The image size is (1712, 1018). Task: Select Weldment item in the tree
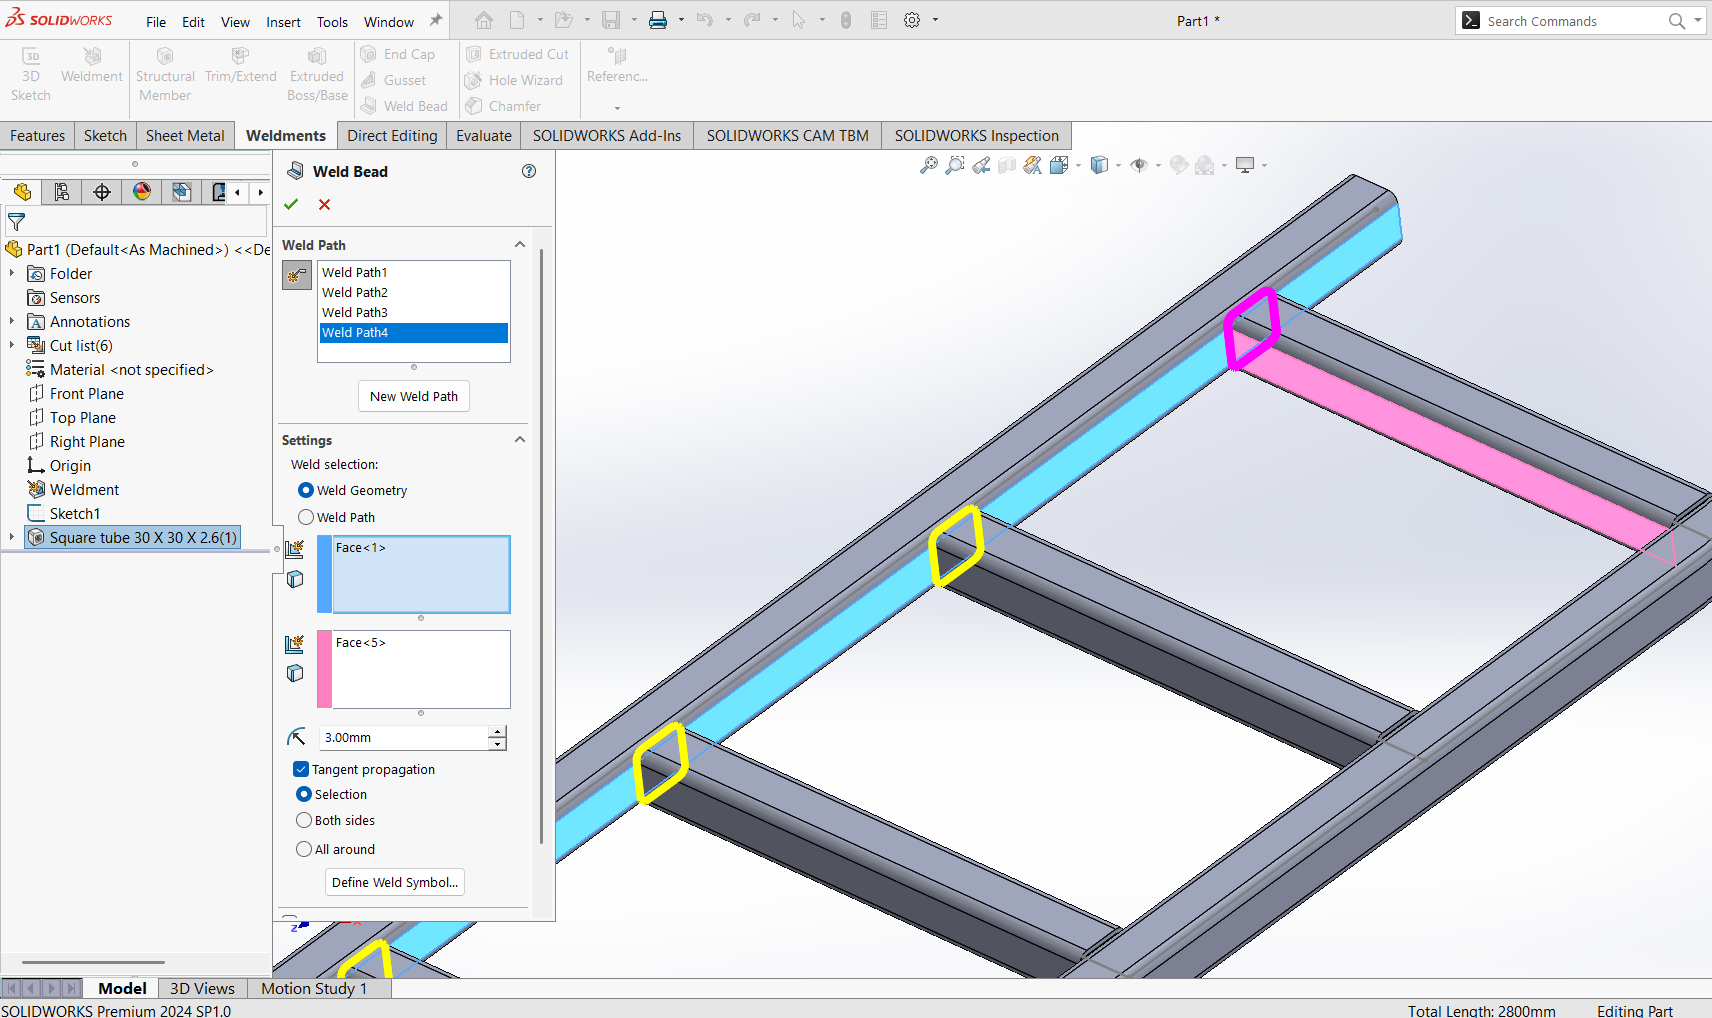pyautogui.click(x=84, y=490)
